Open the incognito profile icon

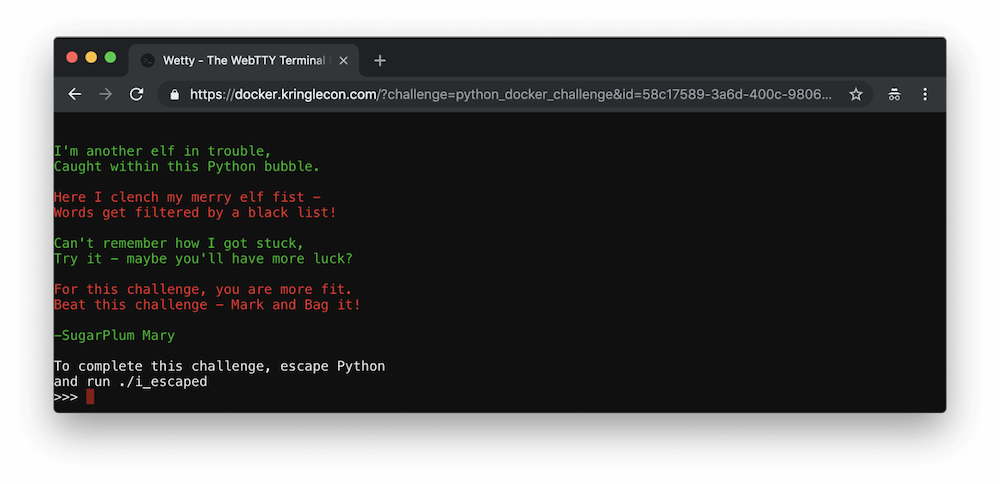894,94
